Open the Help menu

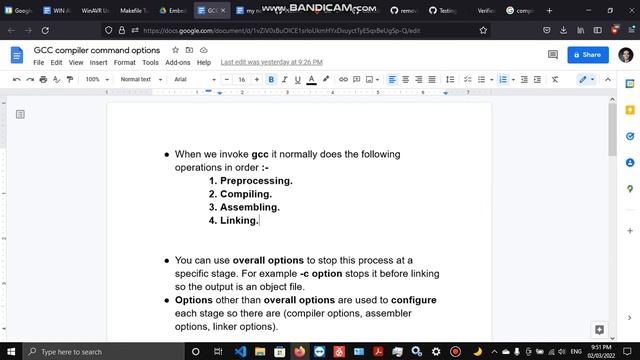[204, 62]
